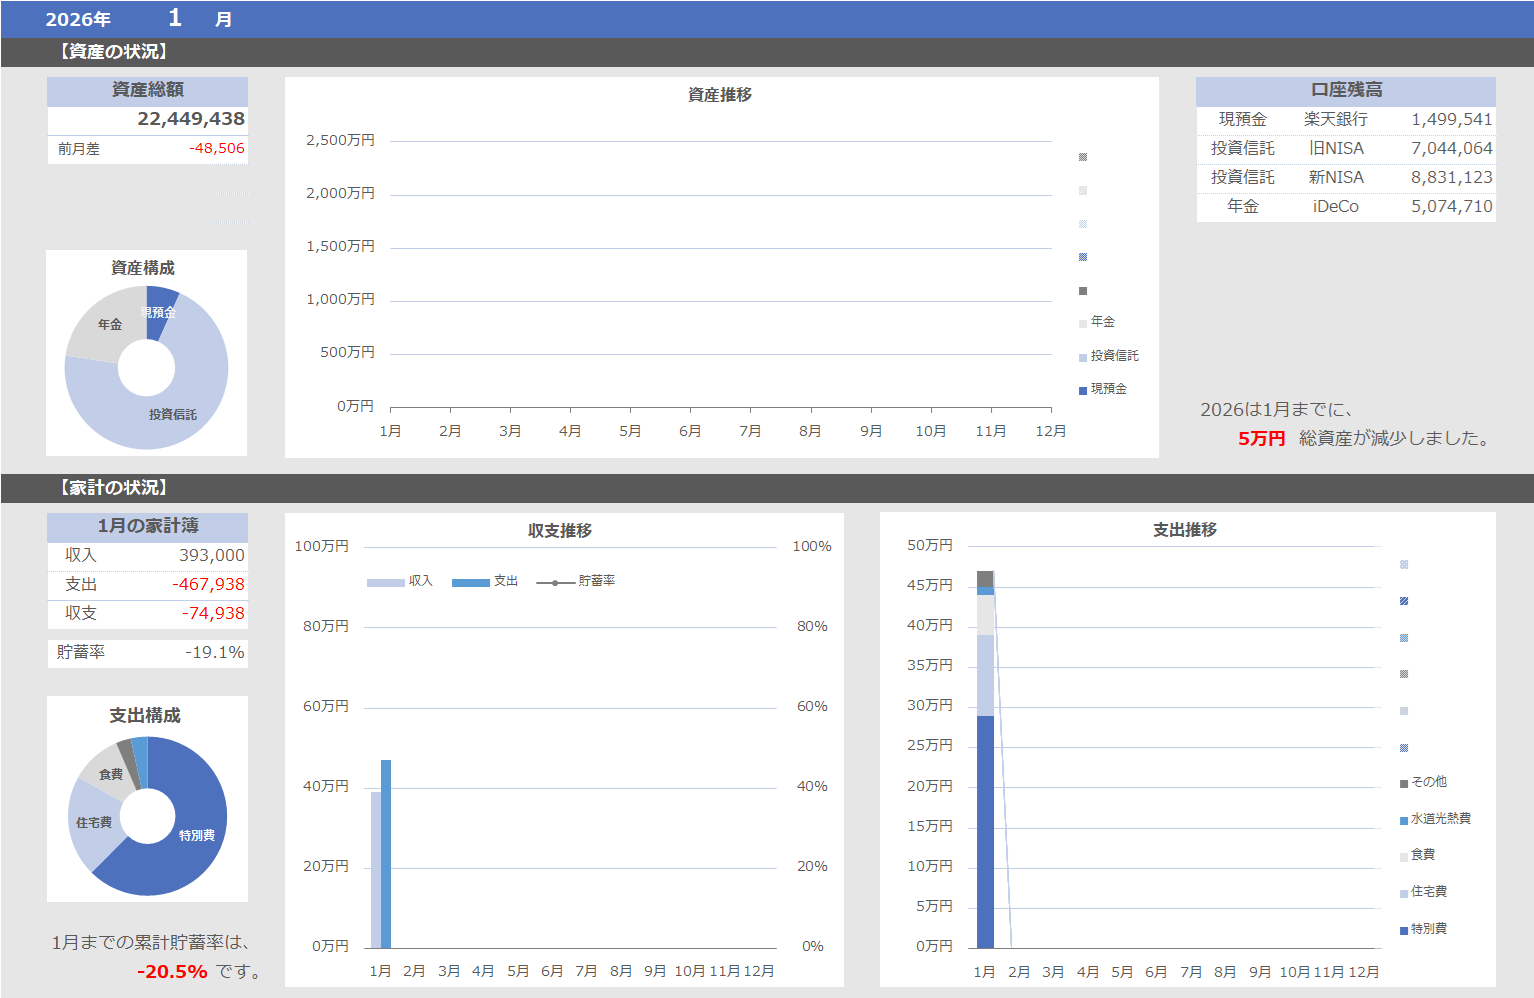Click the 支出推移 chart title
This screenshot has width=1534, height=998.
point(1184,530)
